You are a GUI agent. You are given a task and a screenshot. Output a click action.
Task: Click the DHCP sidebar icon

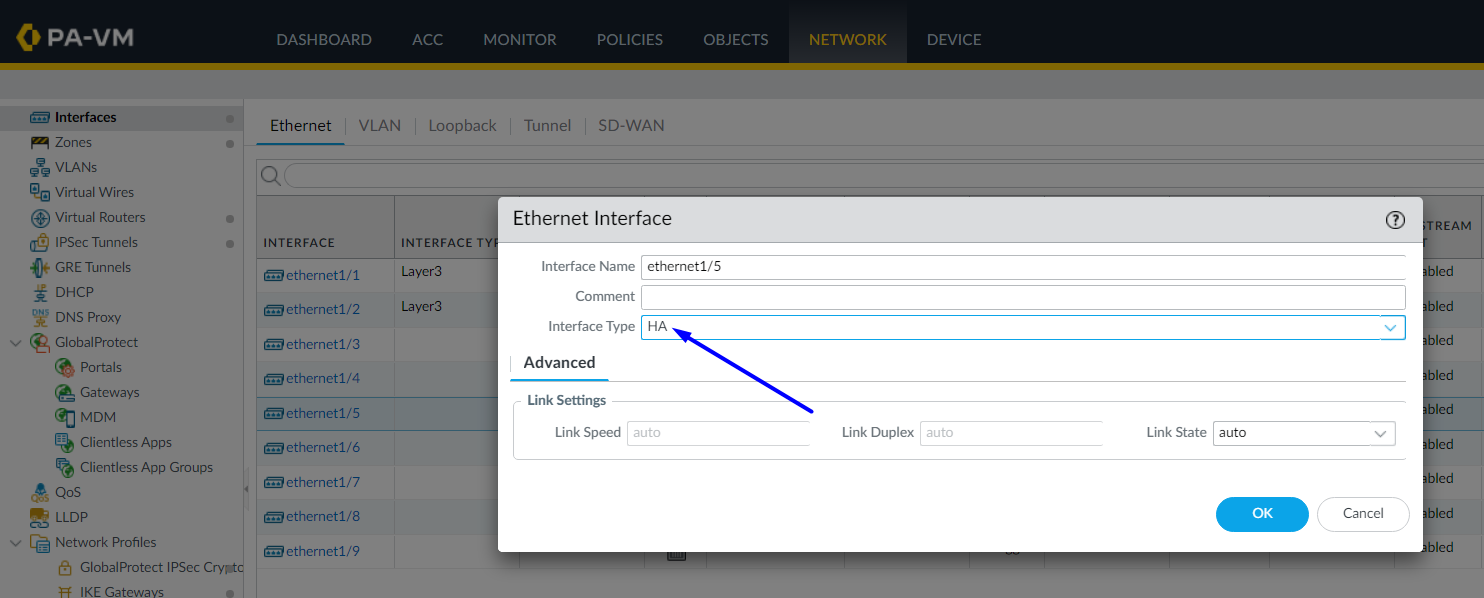[x=42, y=292]
